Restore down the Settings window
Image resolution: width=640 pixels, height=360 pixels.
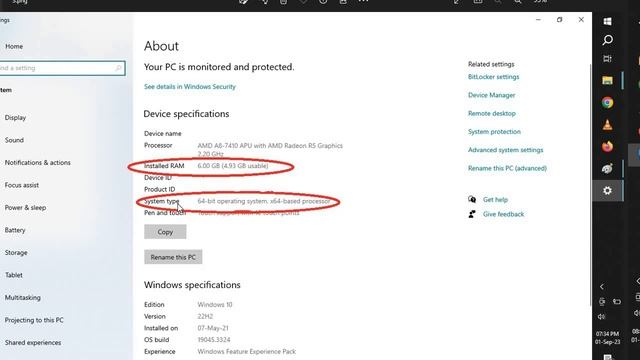(560, 20)
